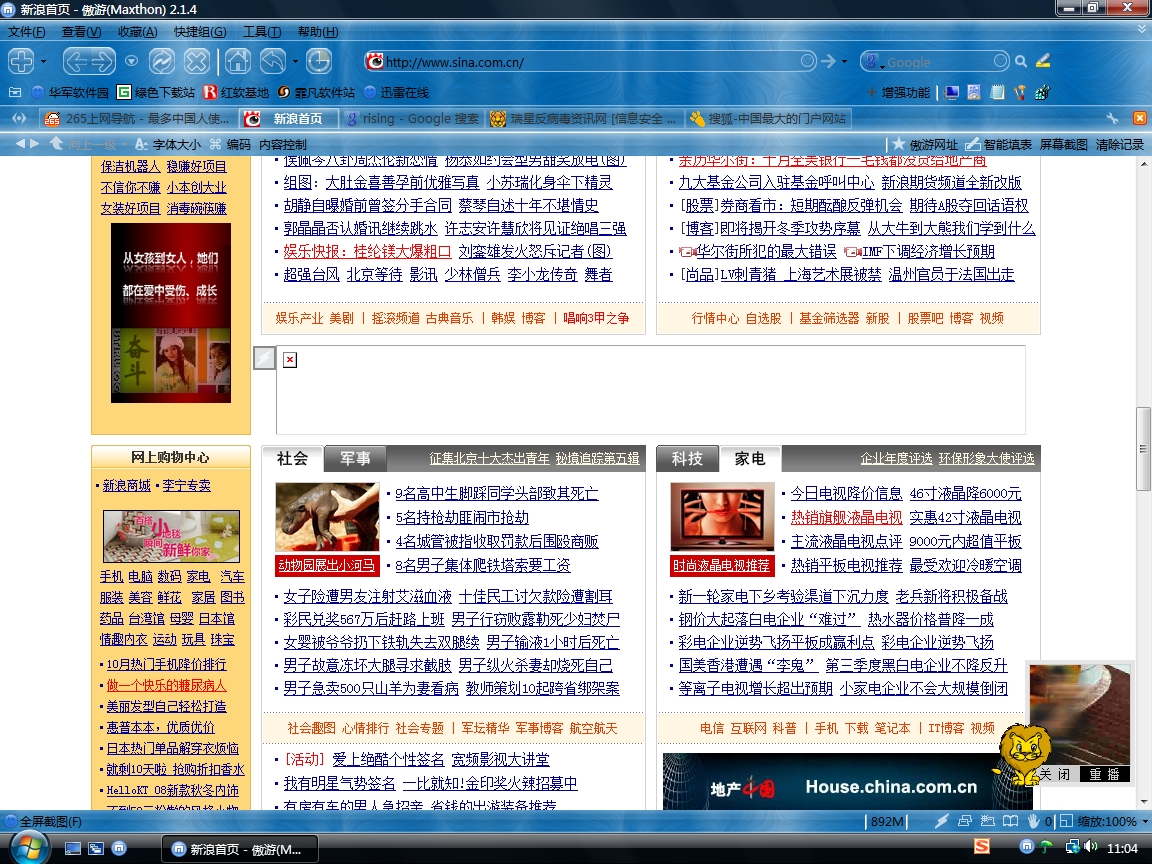Click the Go arrow beside address bar
This screenshot has width=1152, height=864.
pos(829,61)
